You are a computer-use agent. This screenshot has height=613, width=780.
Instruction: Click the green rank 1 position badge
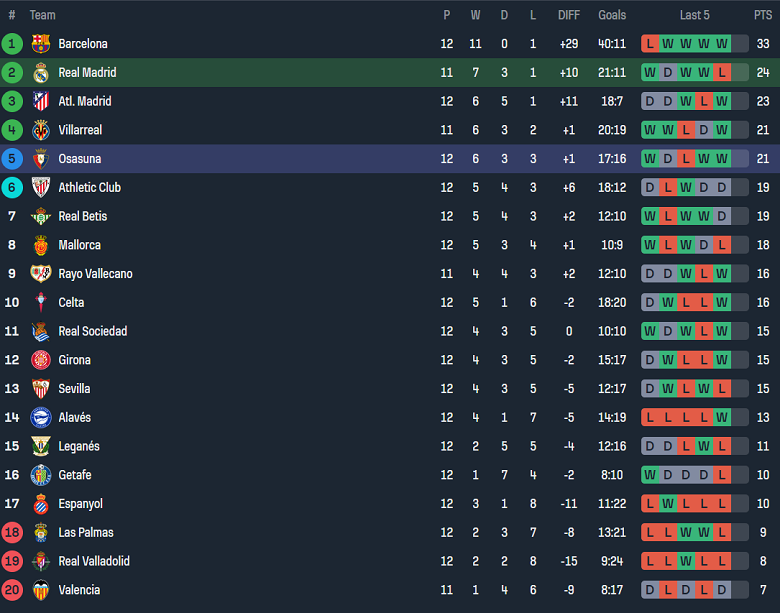[12, 44]
